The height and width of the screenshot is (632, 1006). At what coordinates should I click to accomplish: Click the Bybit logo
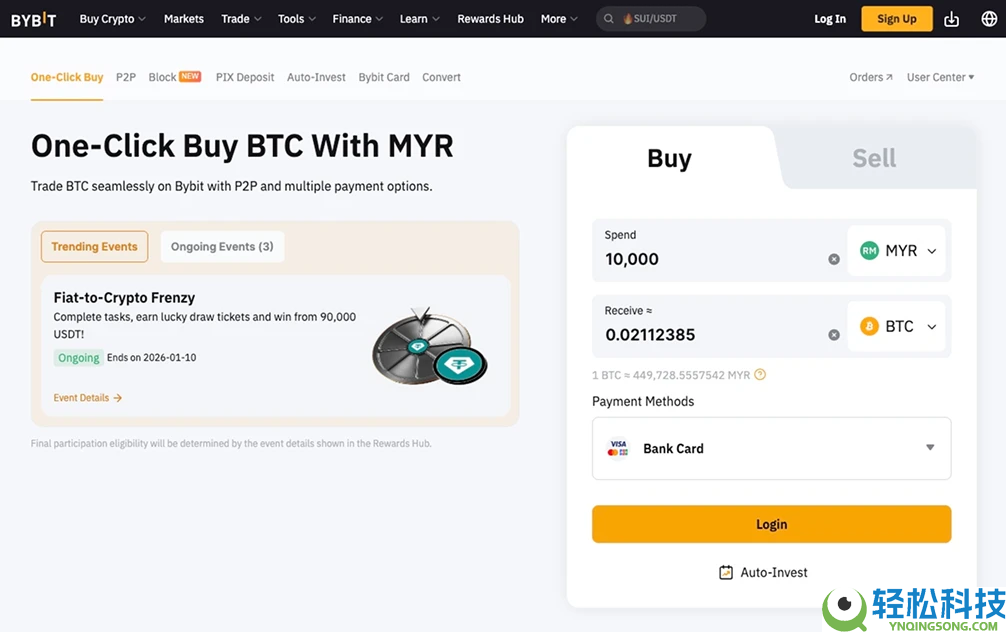[x=33, y=19]
